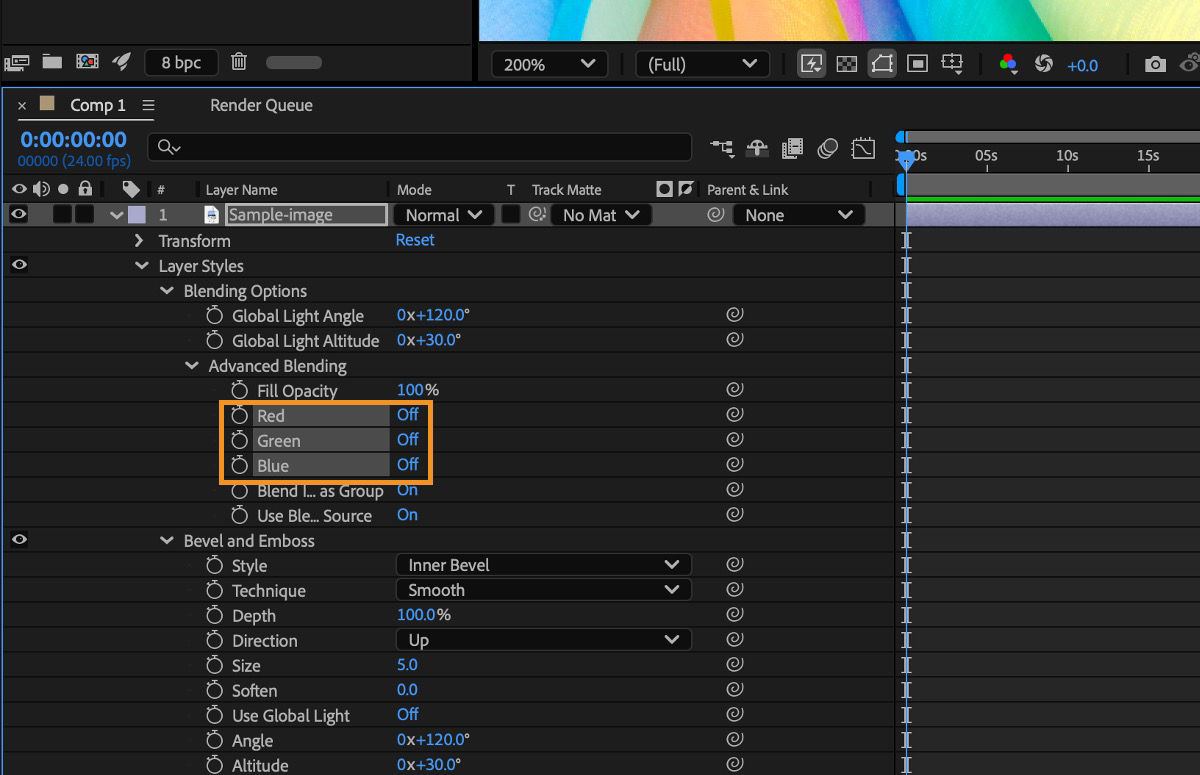Viewport: 1200px width, 775px height.
Task: Click the Delete selected project items trash icon
Action: click(239, 62)
